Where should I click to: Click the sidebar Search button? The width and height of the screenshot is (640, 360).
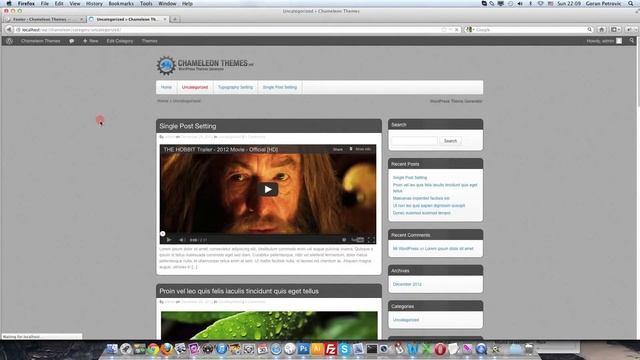450,141
